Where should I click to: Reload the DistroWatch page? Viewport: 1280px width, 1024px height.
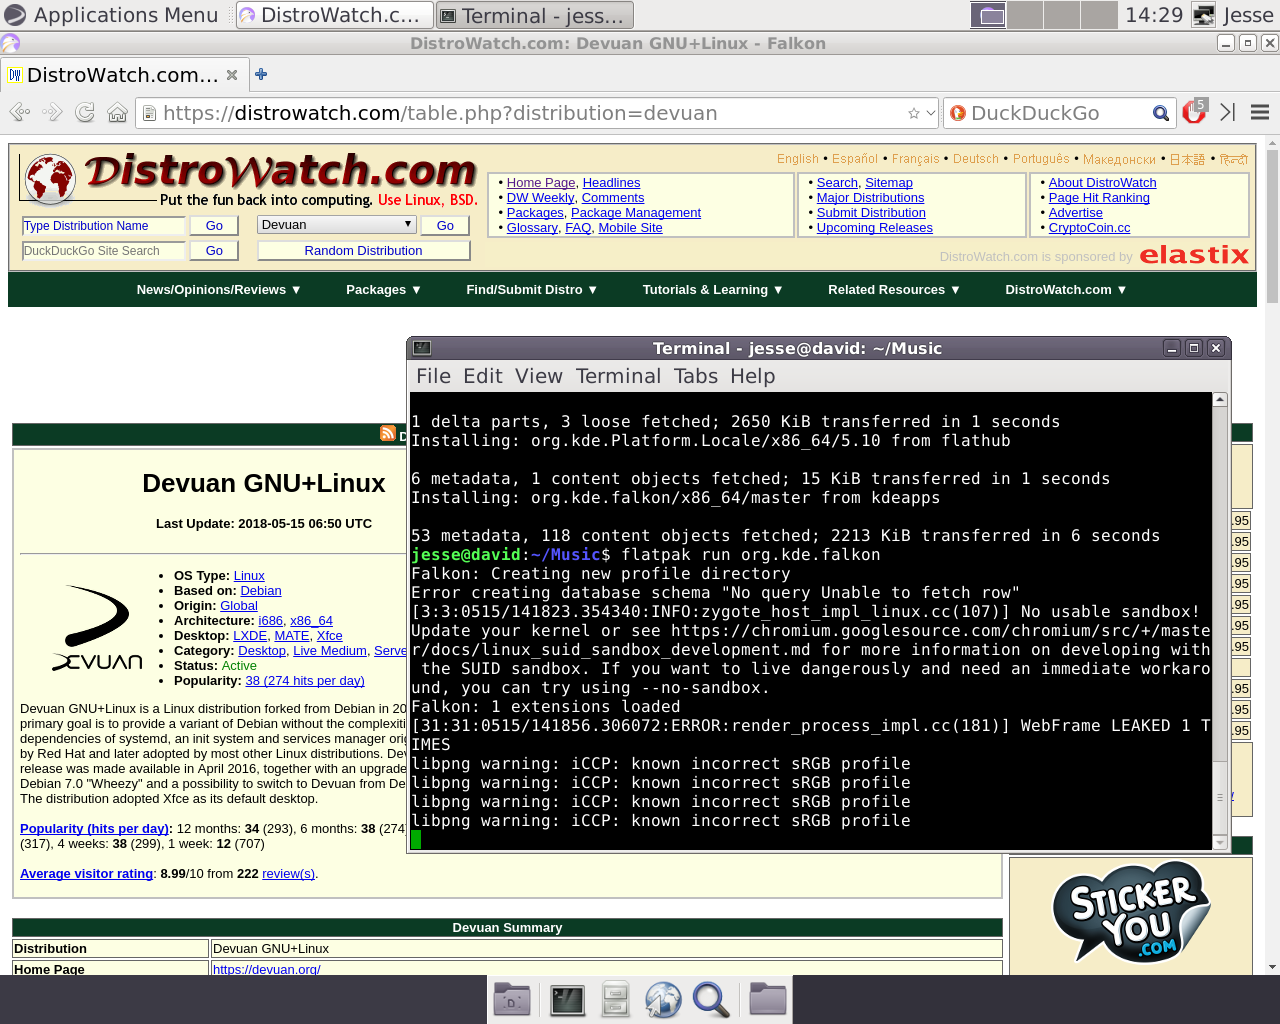point(85,113)
